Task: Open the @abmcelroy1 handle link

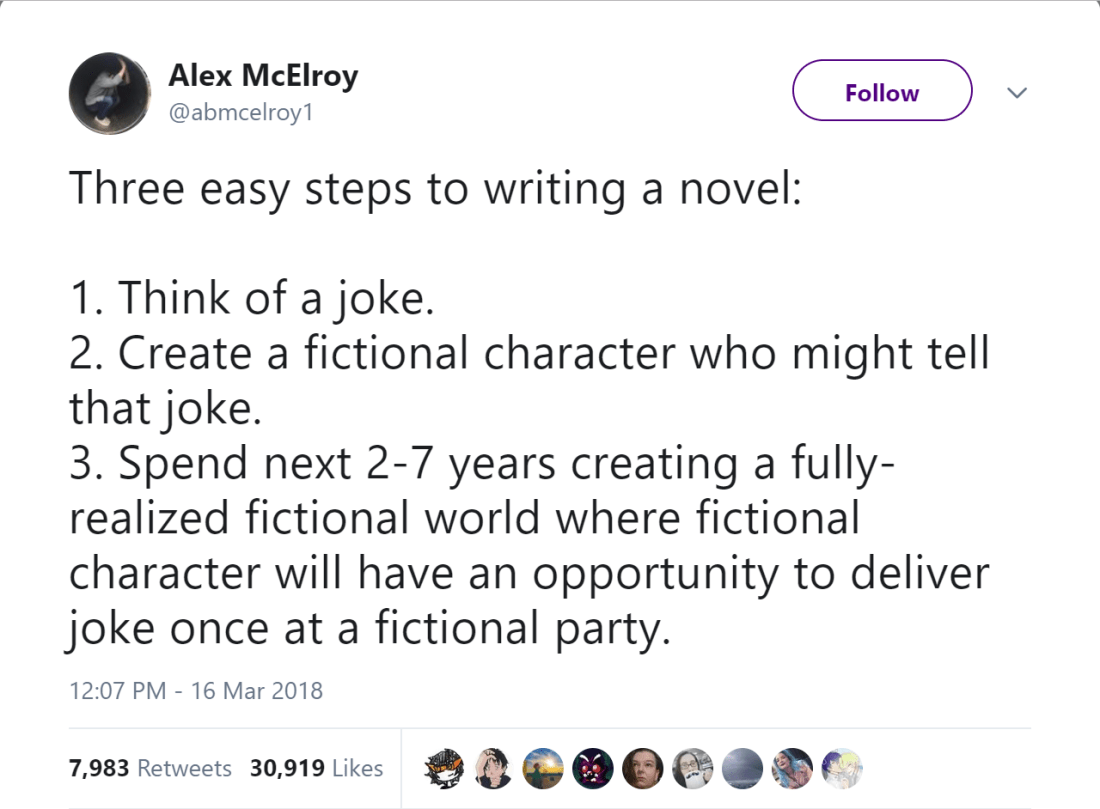Action: tap(241, 112)
